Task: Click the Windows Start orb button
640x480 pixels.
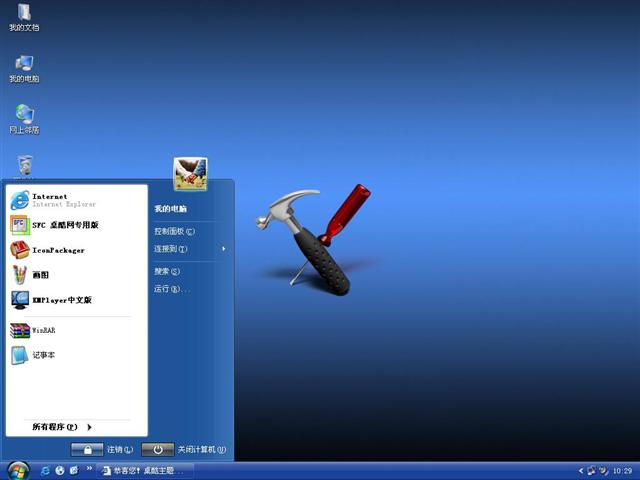Action: (x=18, y=471)
